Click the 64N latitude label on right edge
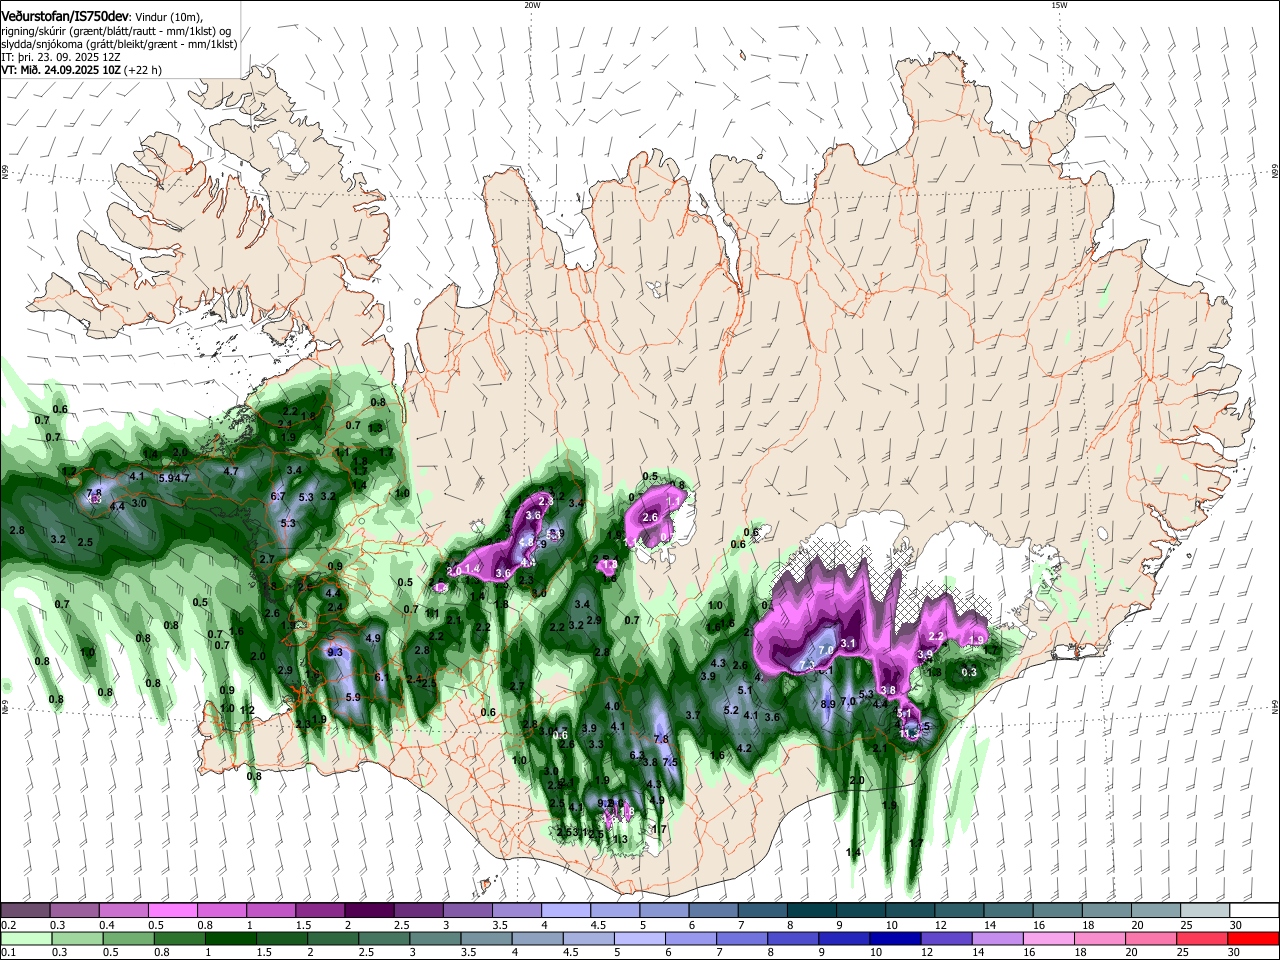Viewport: 1280px width, 960px height. (x=1275, y=707)
